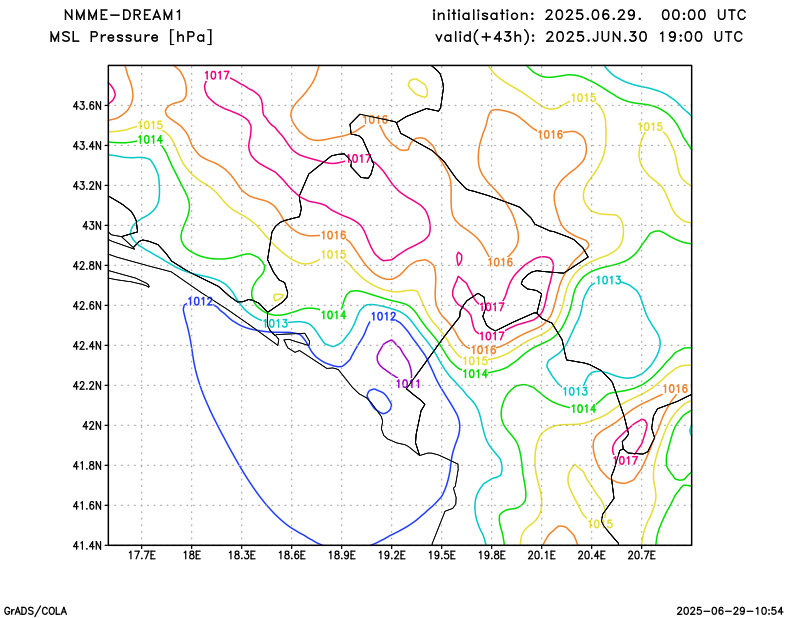Click the 18.9E longitude label
The width and height of the screenshot is (800, 618).
(x=342, y=555)
